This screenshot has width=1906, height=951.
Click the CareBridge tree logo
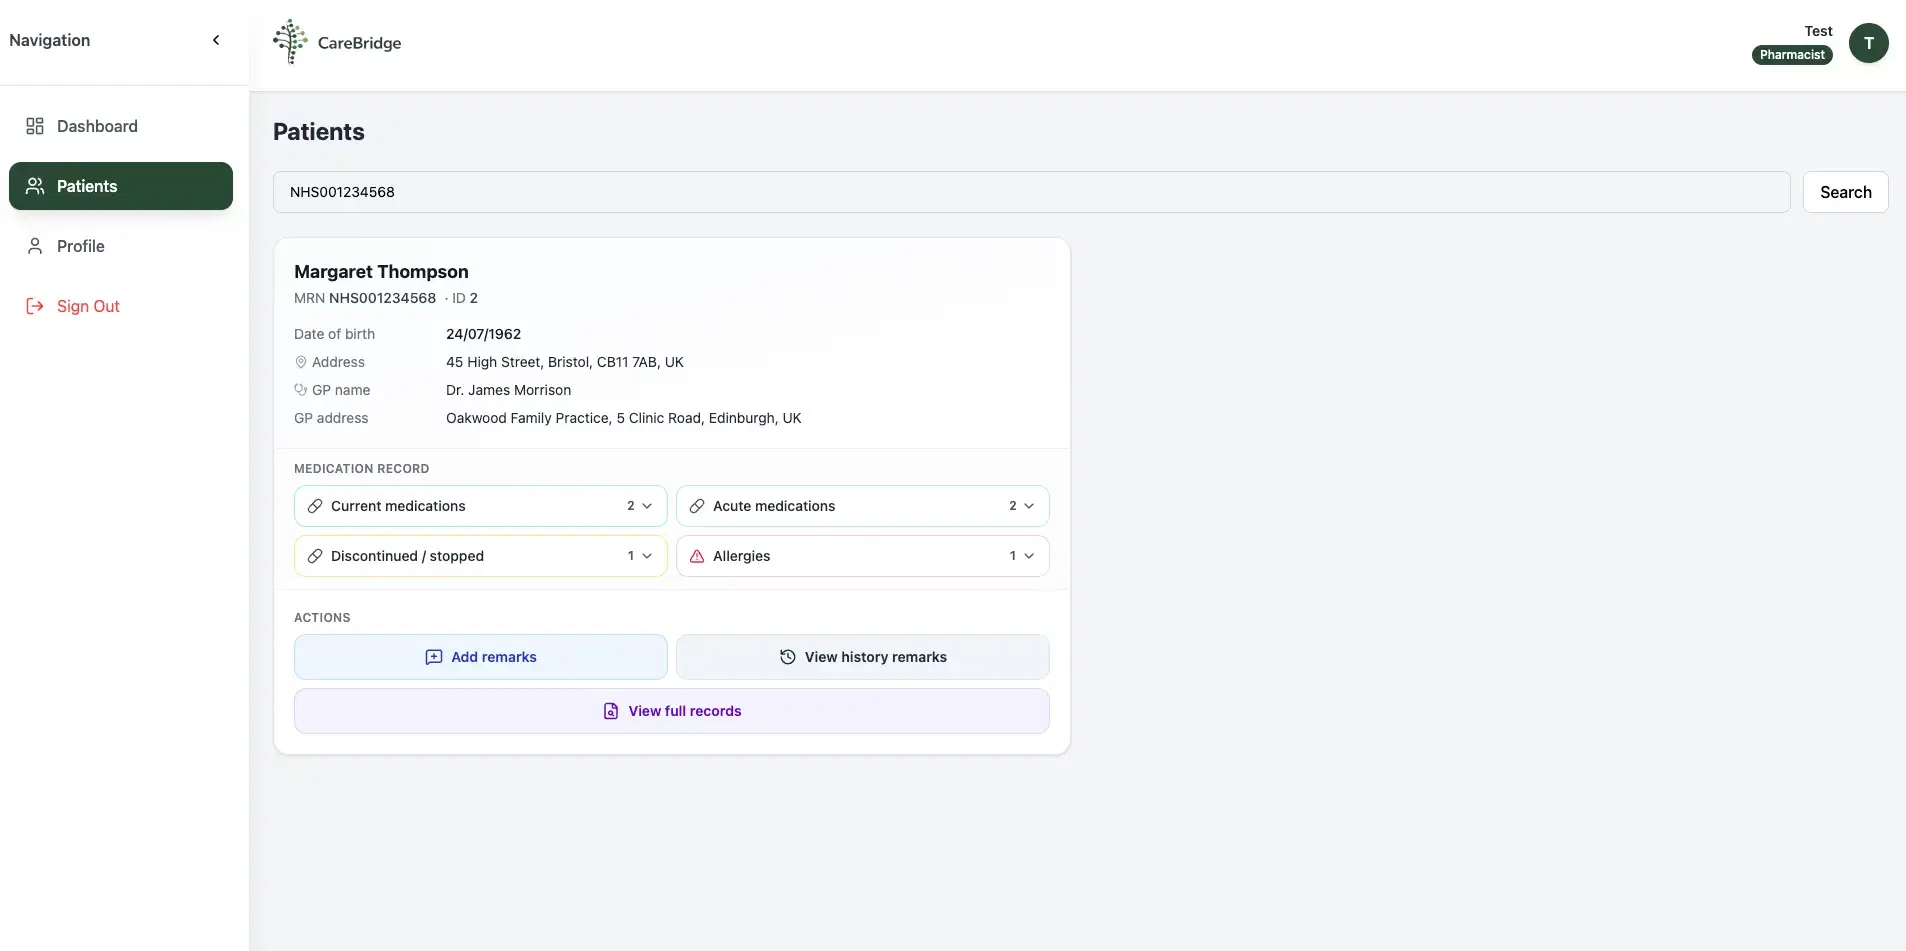pos(290,42)
